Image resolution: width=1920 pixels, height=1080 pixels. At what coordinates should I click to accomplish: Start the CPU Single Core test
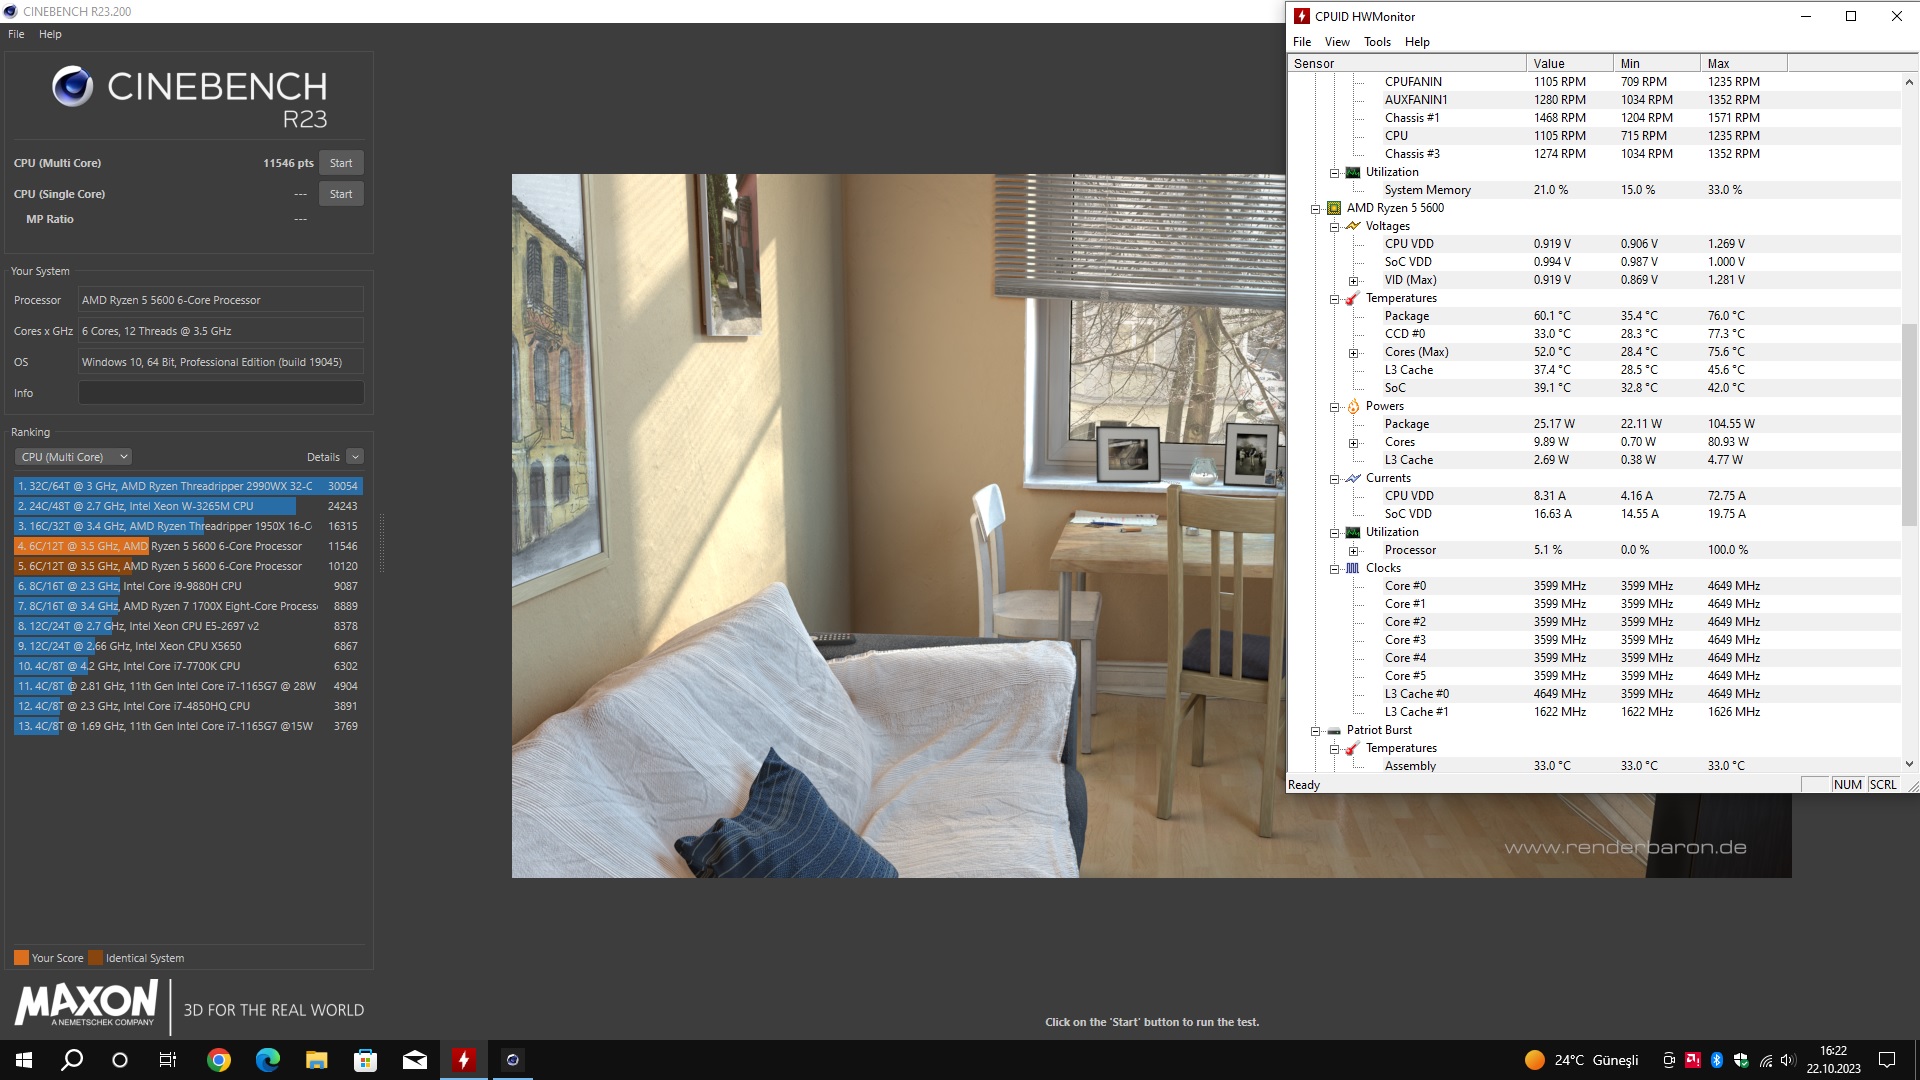[x=340, y=194]
